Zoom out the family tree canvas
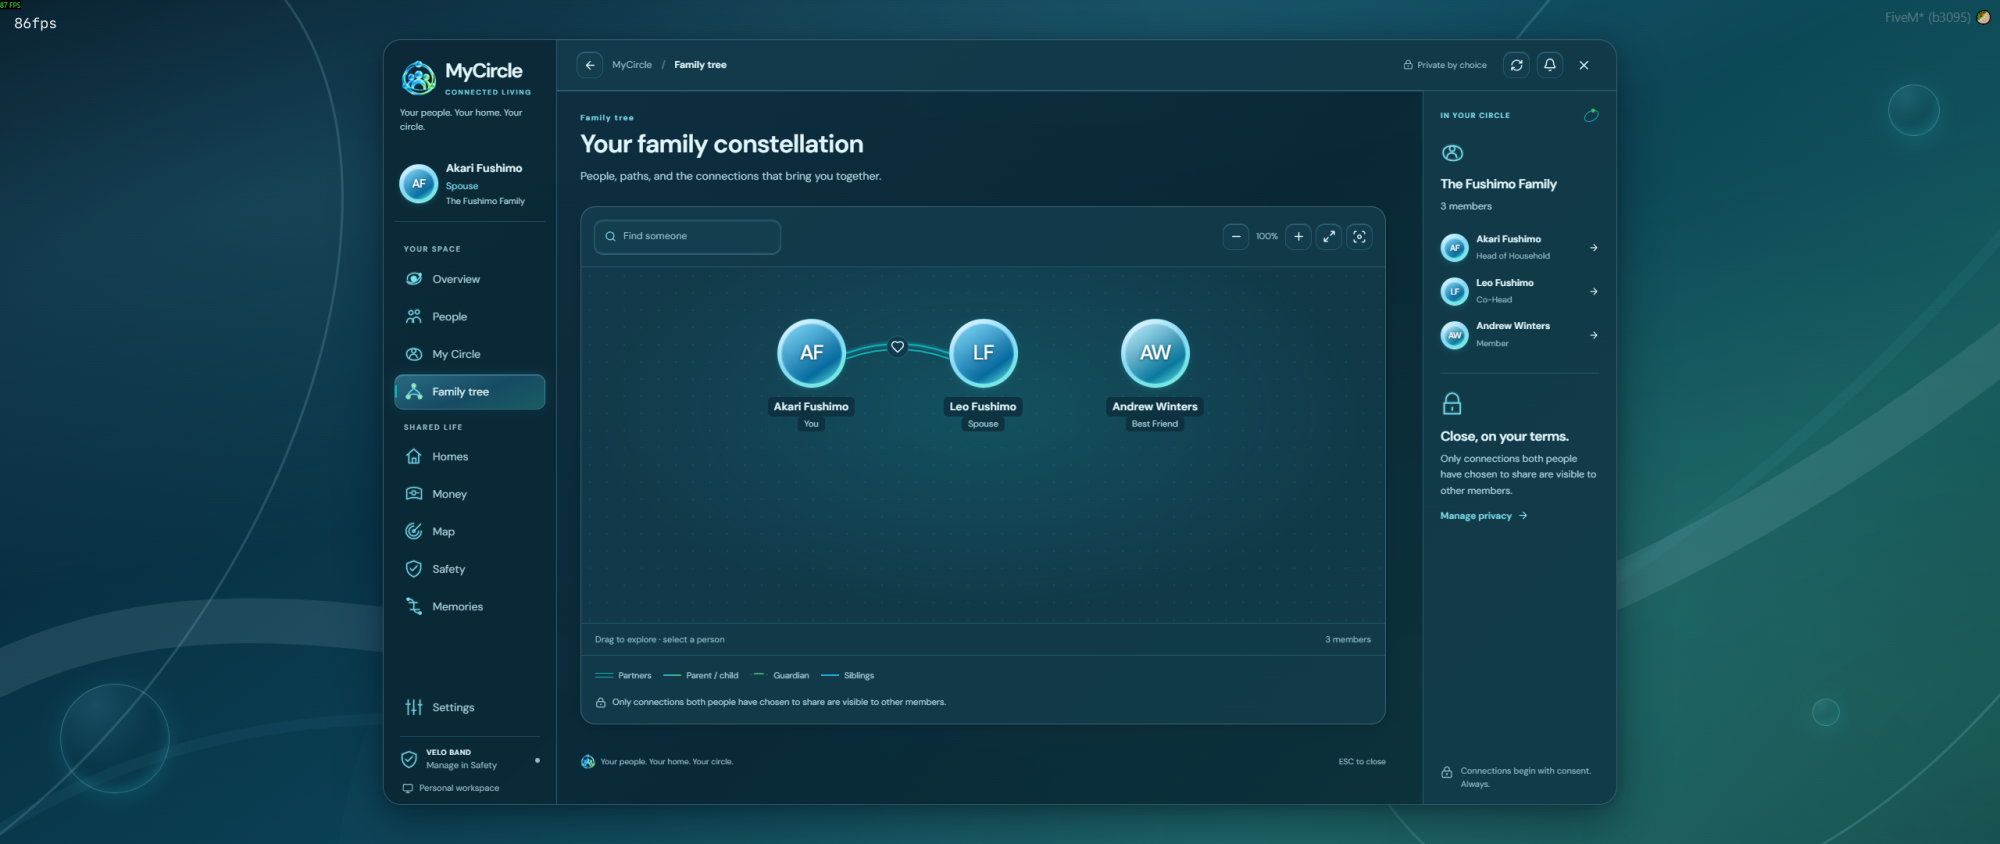The height and width of the screenshot is (844, 2000). pyautogui.click(x=1236, y=237)
